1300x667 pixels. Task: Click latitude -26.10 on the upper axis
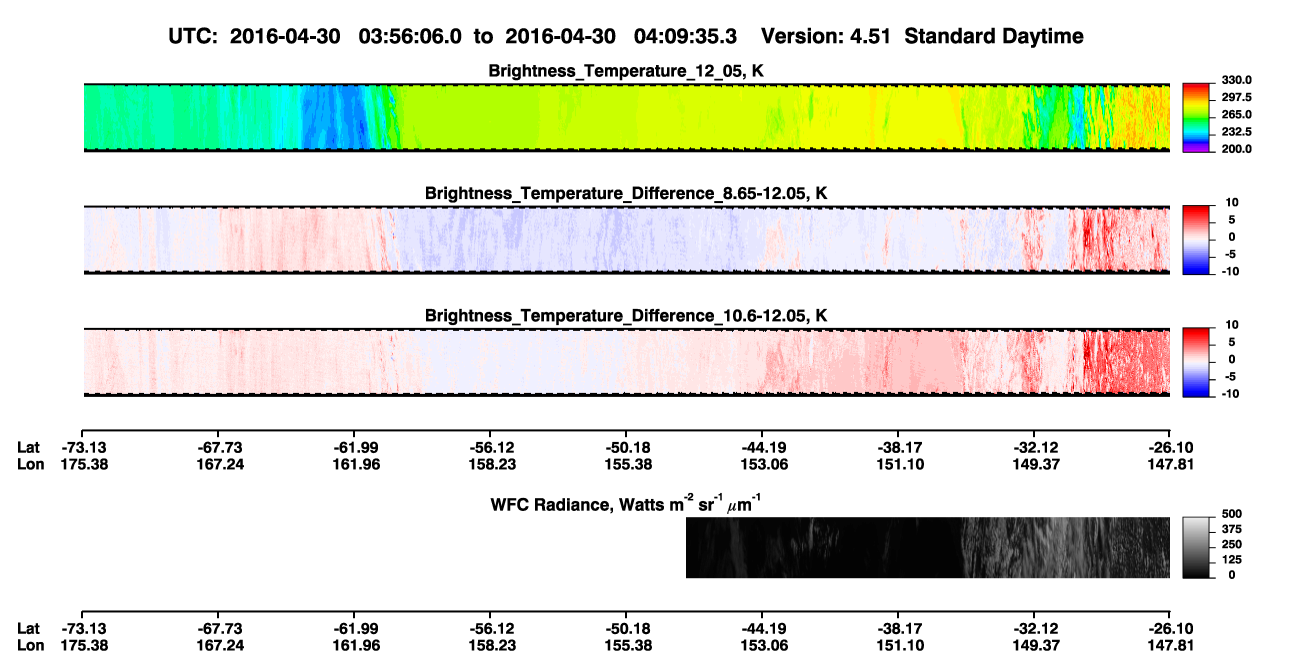1170,449
